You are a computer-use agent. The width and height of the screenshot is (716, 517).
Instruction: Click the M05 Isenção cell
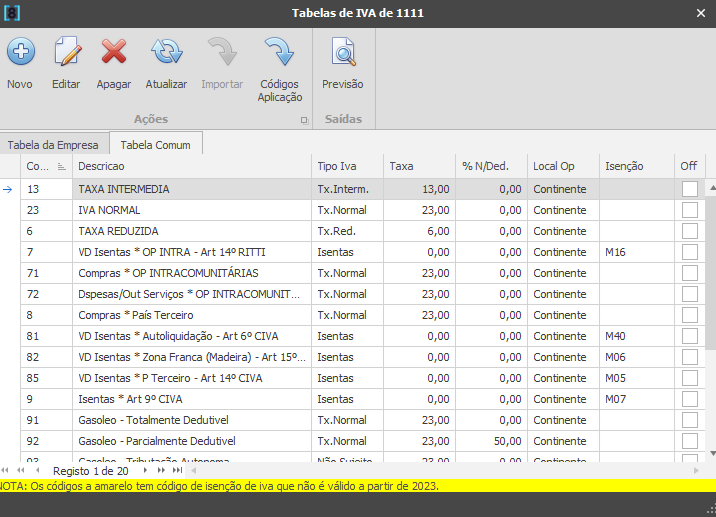[x=637, y=378]
